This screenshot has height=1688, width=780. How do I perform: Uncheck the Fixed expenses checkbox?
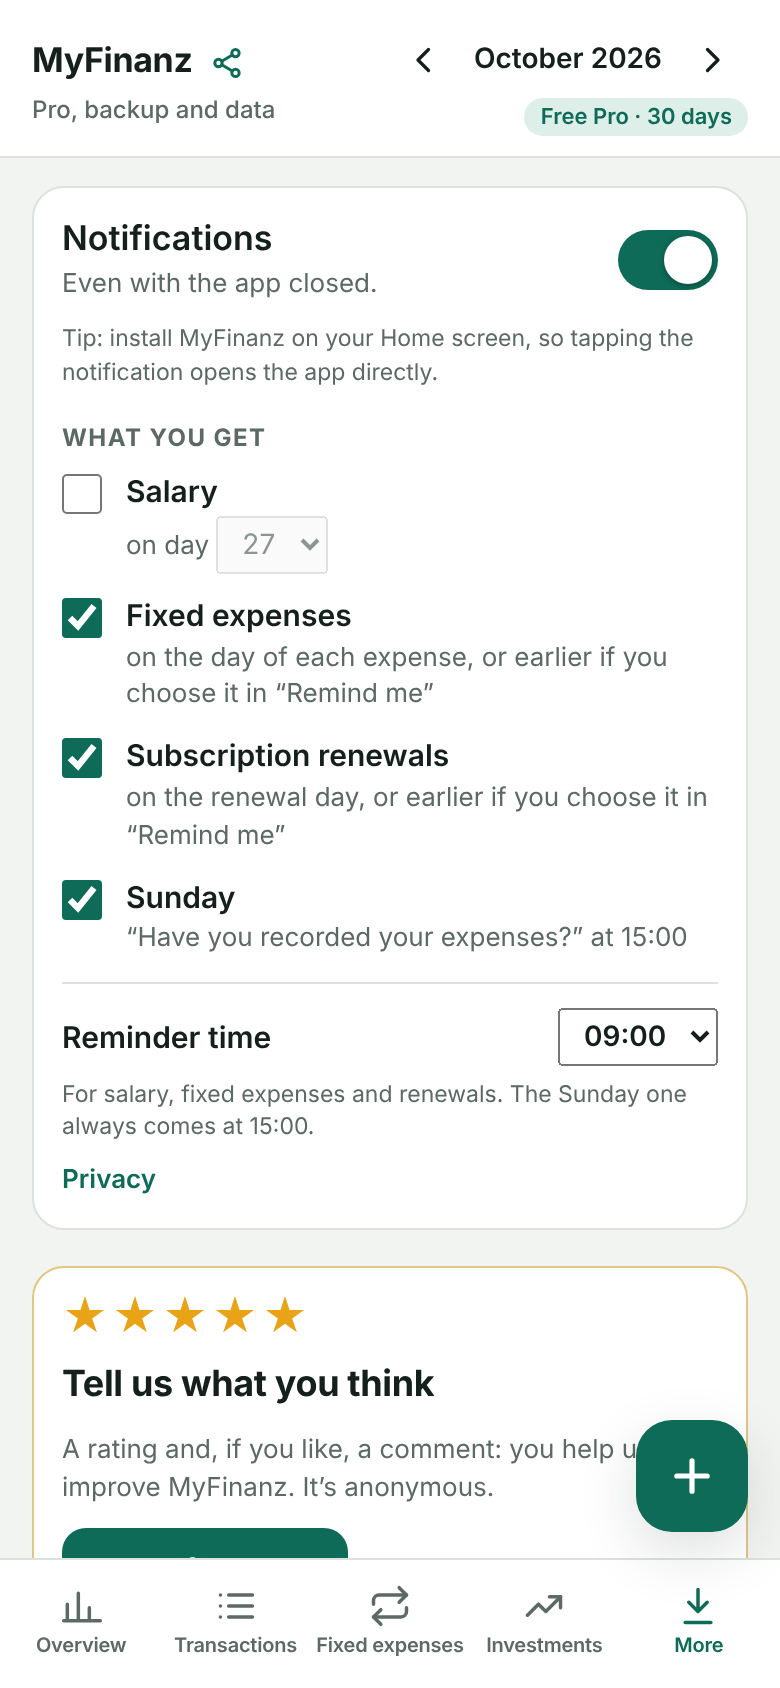pyautogui.click(x=82, y=618)
